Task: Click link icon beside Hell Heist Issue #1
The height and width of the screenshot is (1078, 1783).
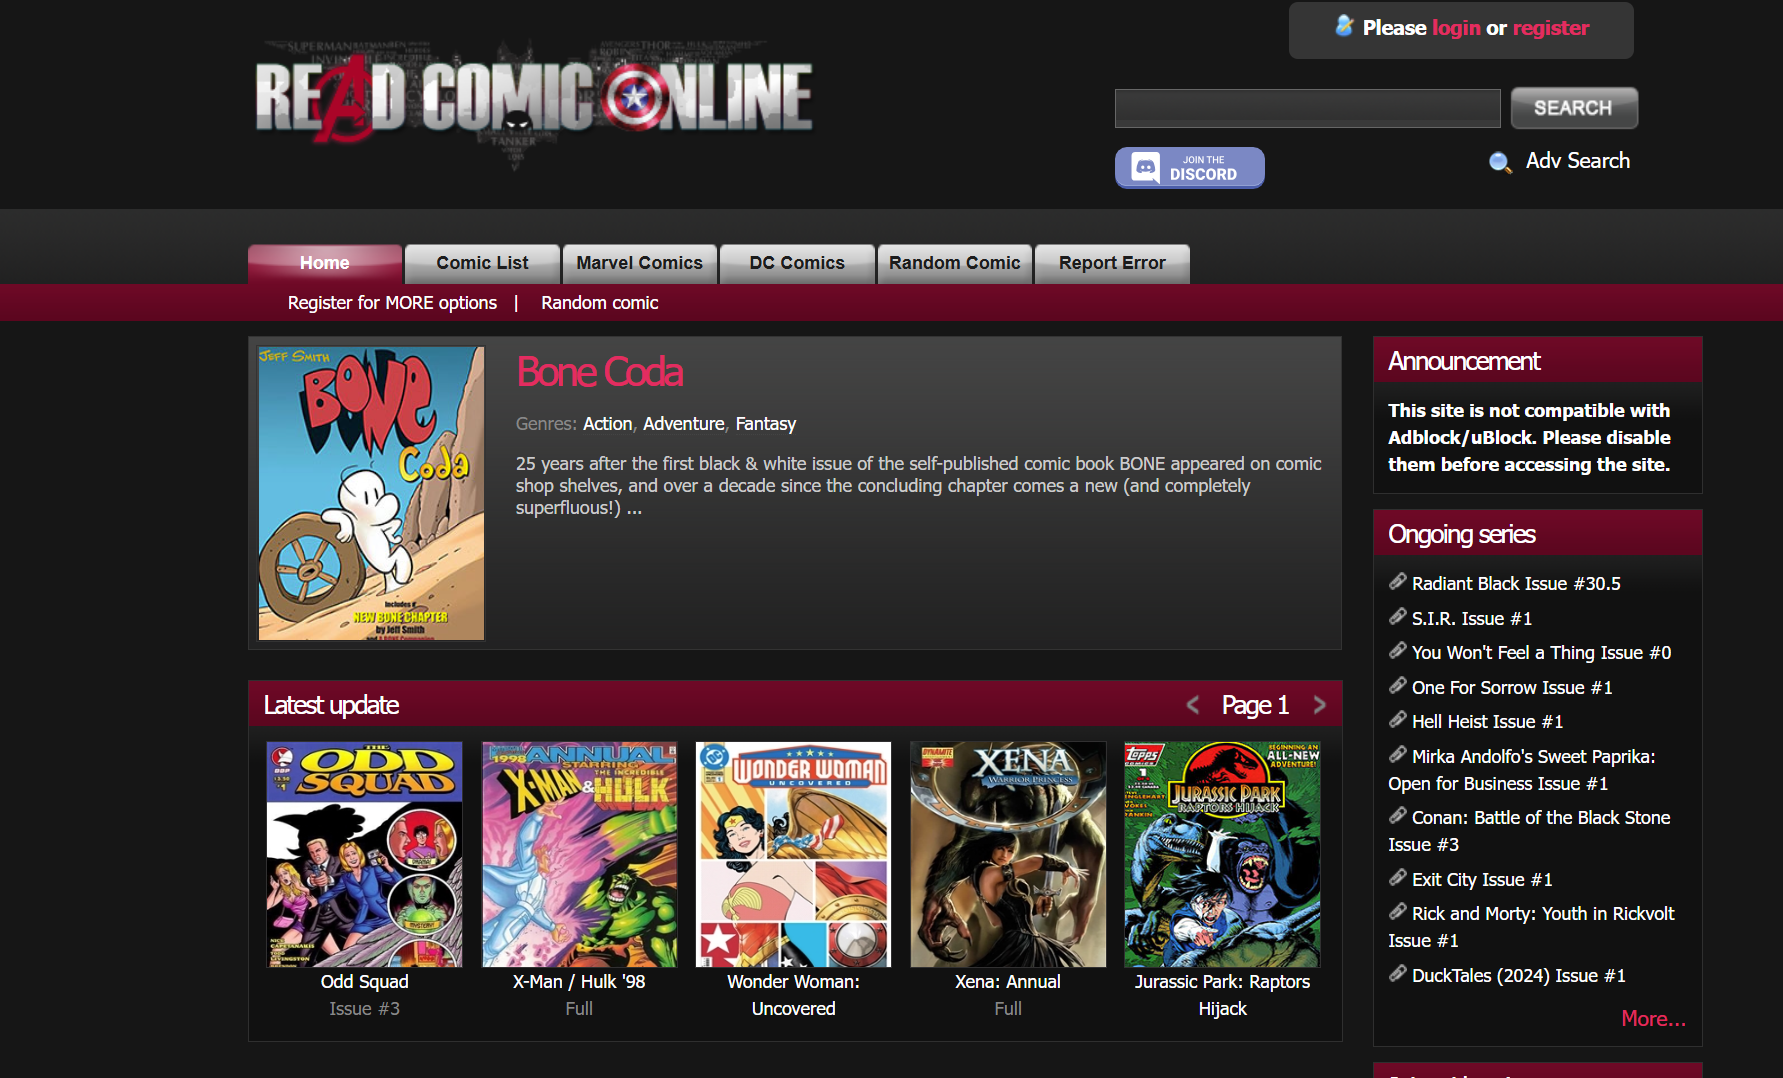Action: click(x=1398, y=719)
